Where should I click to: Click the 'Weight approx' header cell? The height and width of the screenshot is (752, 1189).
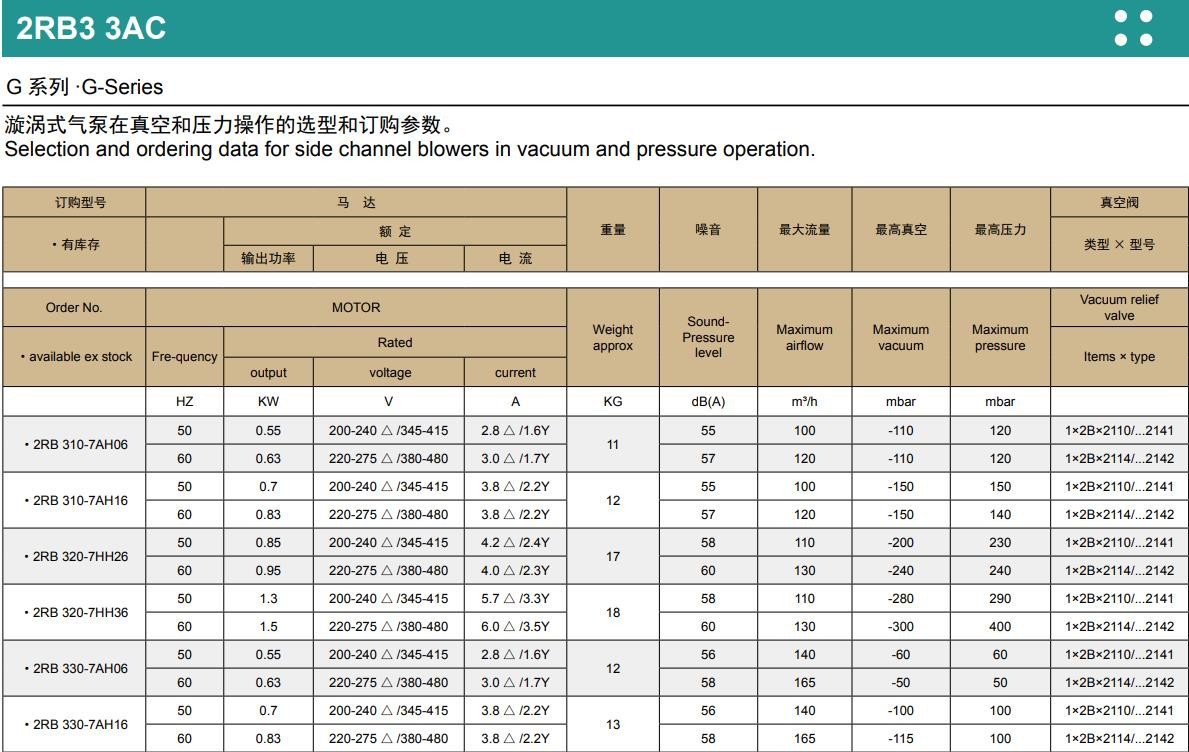point(613,337)
